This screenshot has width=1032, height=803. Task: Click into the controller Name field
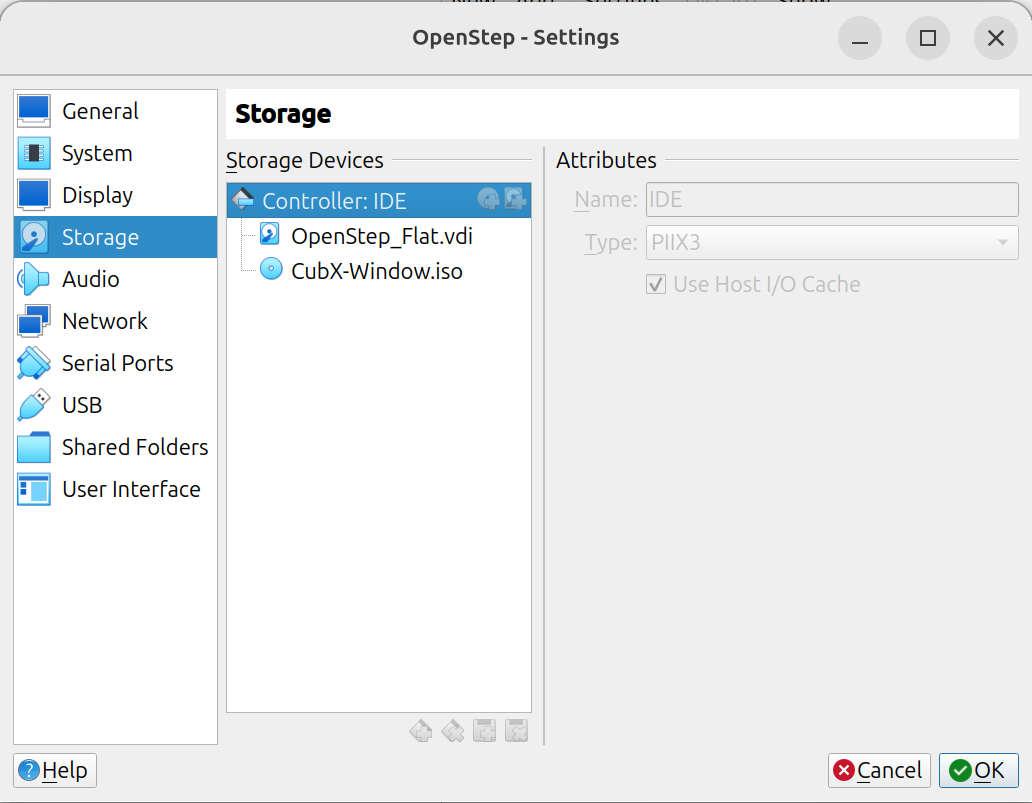click(x=832, y=199)
